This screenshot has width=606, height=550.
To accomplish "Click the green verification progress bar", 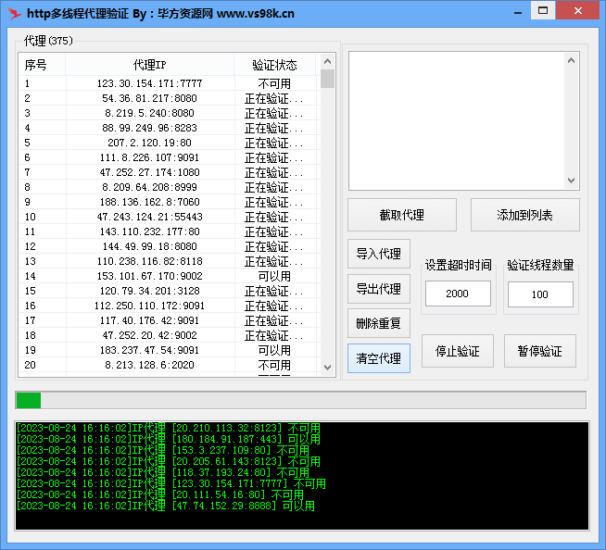I will pyautogui.click(x=301, y=400).
